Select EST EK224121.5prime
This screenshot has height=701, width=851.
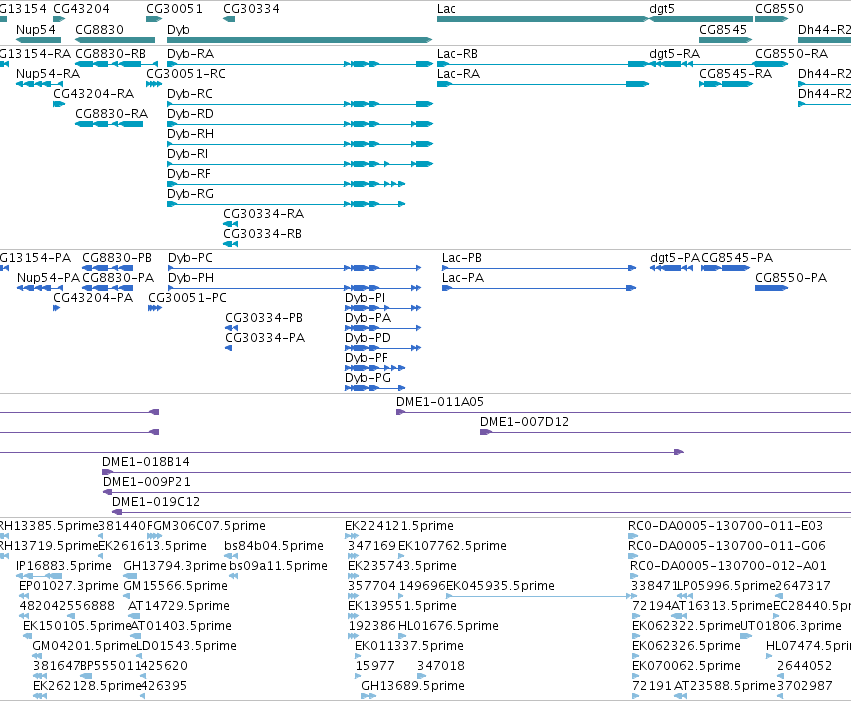[399, 527]
